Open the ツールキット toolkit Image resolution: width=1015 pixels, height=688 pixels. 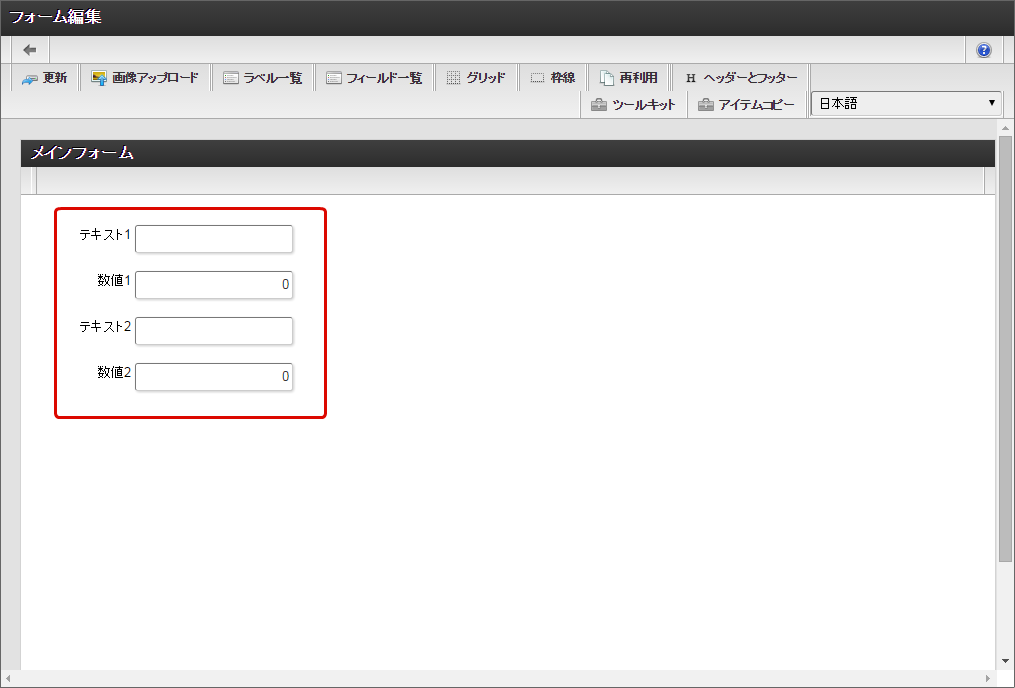(x=633, y=105)
